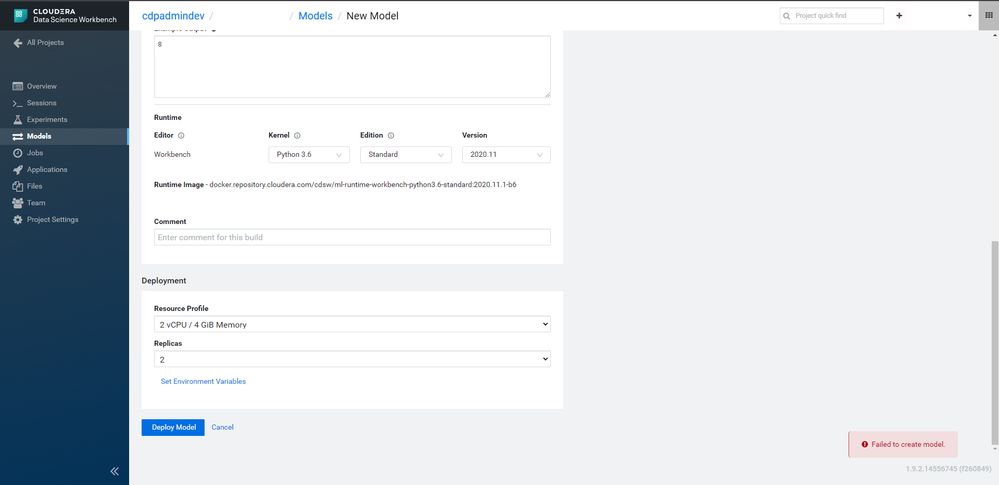Click the Jobs clock icon
Viewport: 999px width, 485px height.
[18, 153]
